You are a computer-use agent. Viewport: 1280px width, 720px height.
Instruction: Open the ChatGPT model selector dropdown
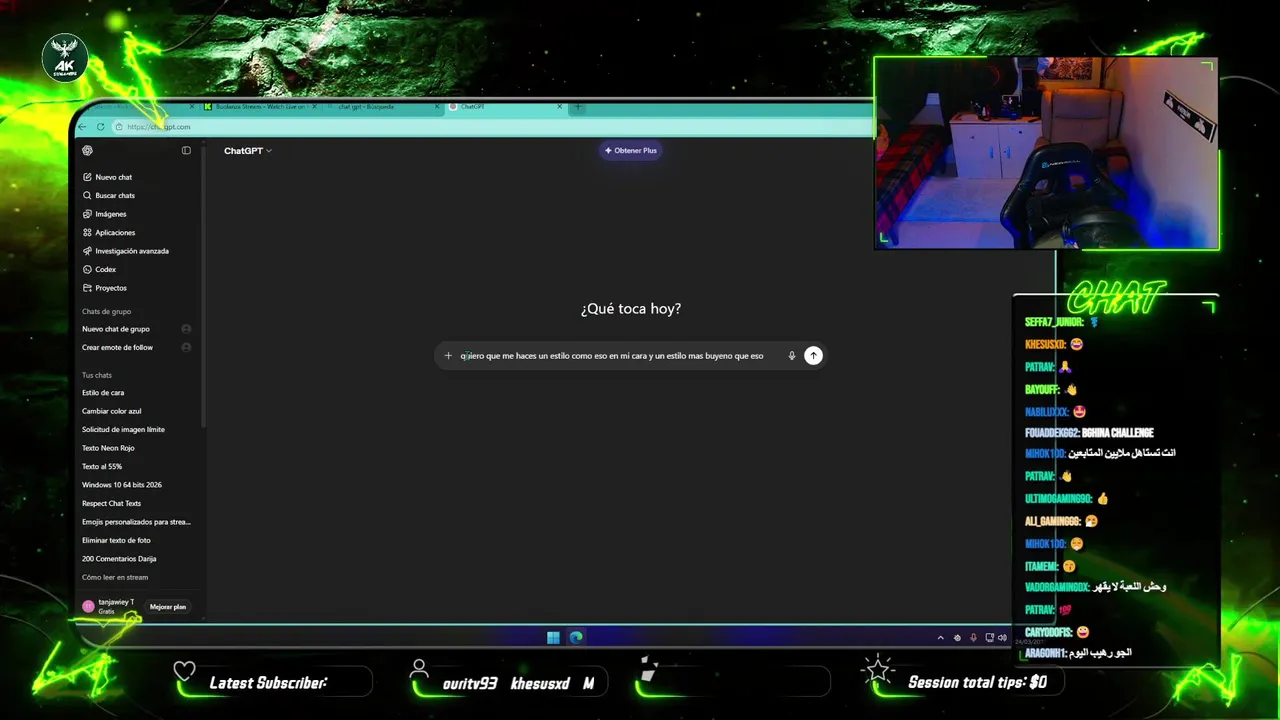coord(247,151)
